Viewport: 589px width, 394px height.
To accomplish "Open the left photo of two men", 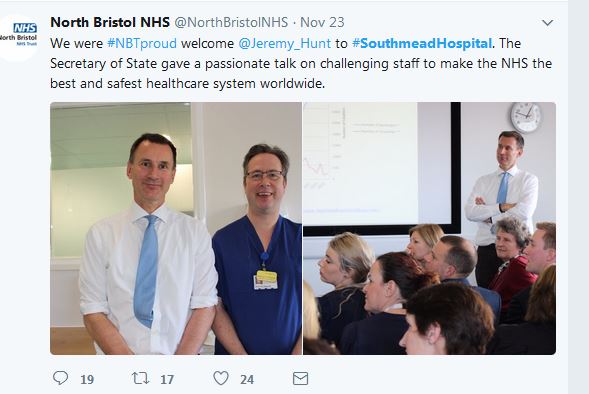I will pos(176,228).
